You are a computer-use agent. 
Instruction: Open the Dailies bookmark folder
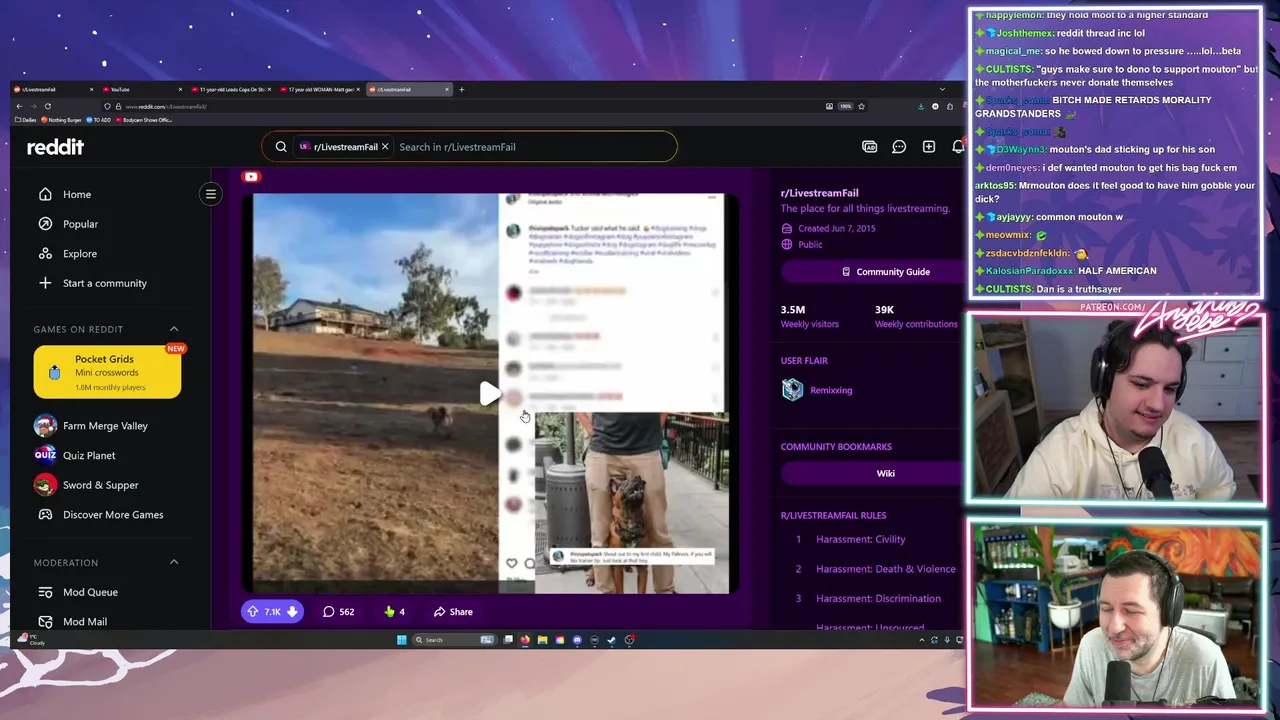pyautogui.click(x=28, y=120)
